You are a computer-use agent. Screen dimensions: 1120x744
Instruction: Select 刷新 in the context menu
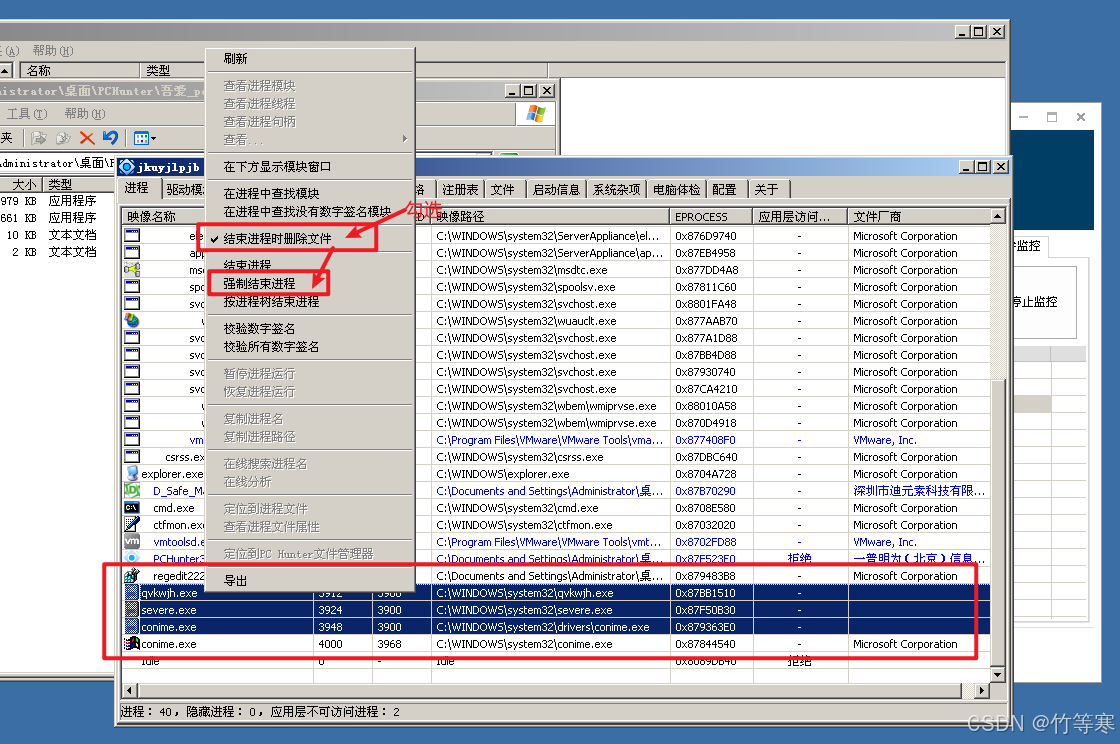click(235, 59)
